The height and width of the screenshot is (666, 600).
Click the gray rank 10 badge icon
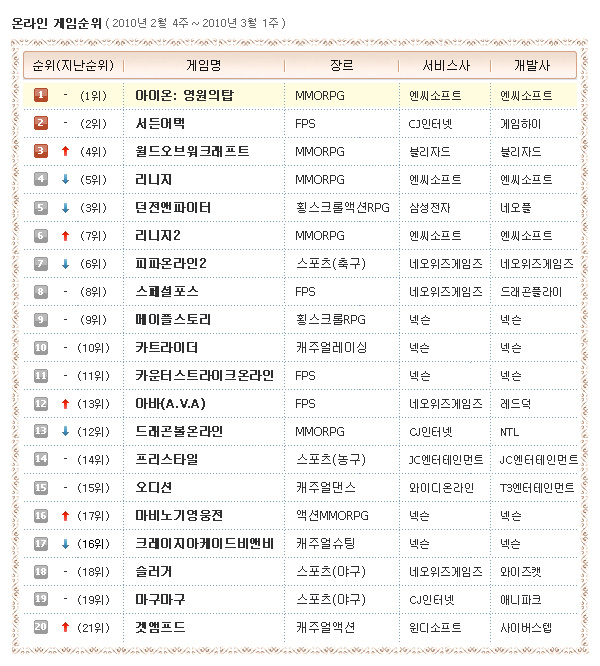pos(41,347)
